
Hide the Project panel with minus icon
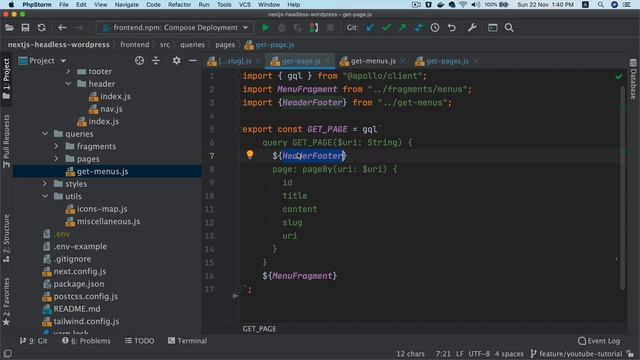click(193, 61)
